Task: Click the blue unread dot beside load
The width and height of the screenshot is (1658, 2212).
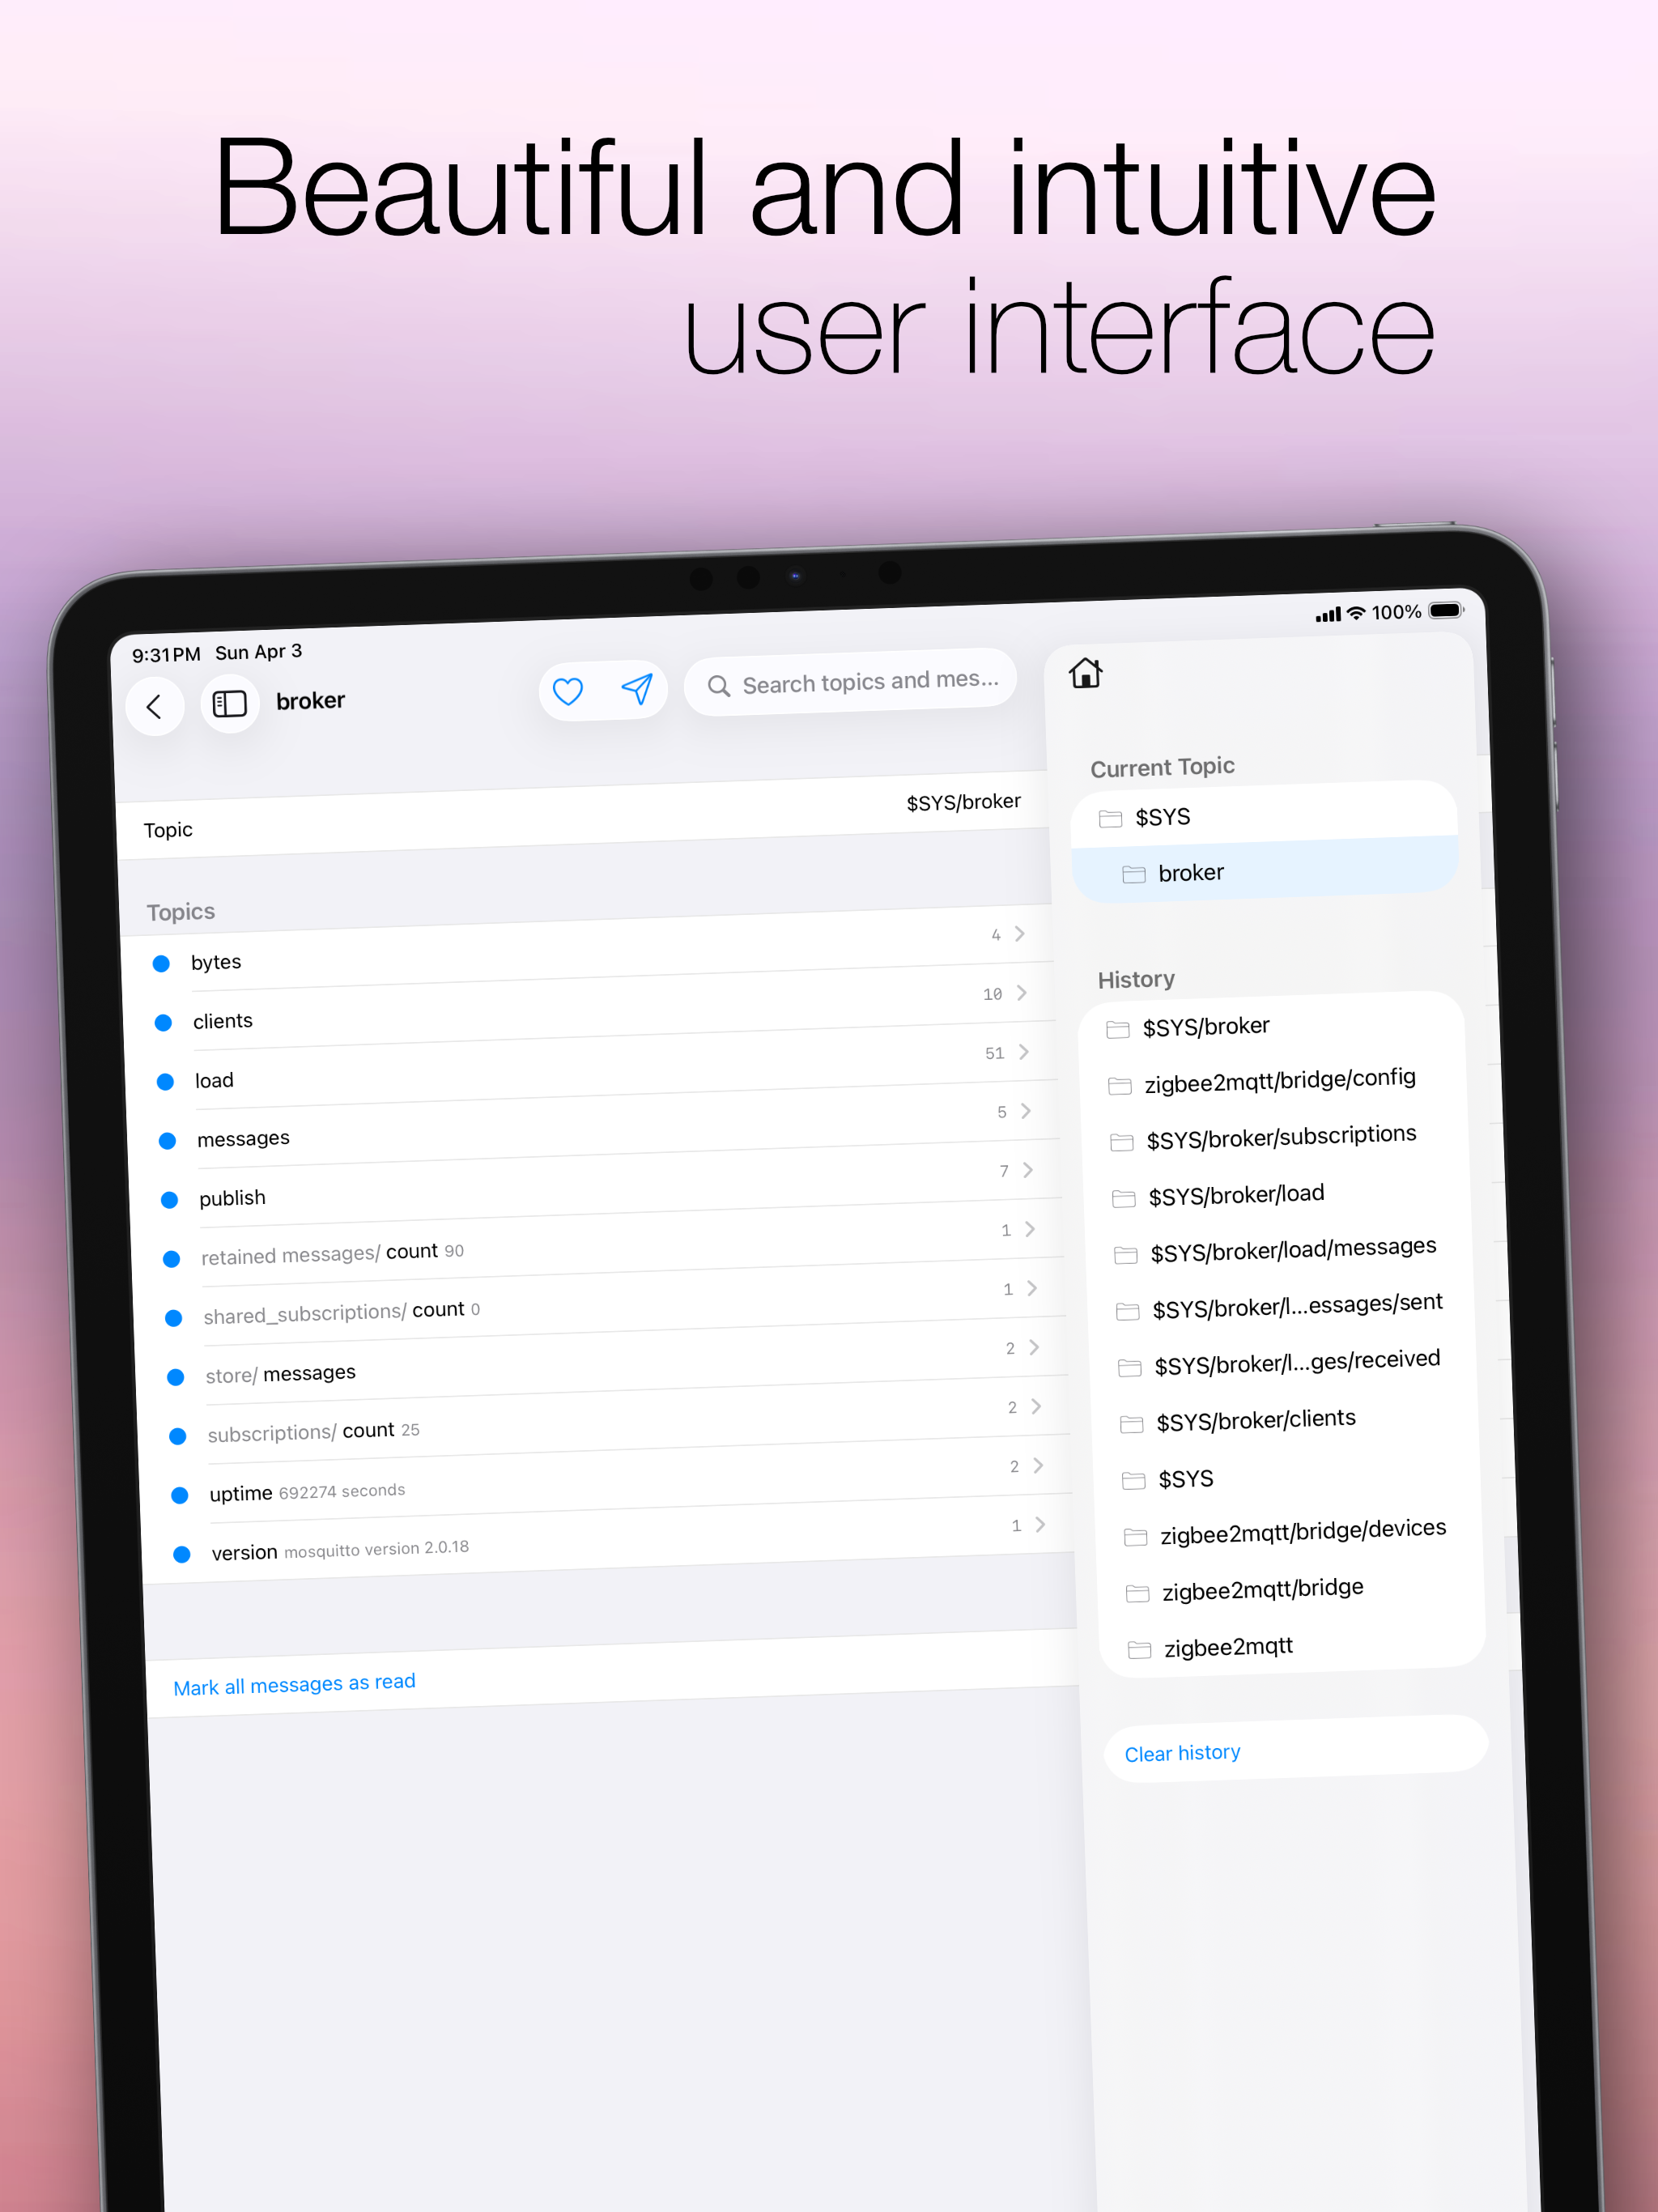Action: pos(165,1081)
